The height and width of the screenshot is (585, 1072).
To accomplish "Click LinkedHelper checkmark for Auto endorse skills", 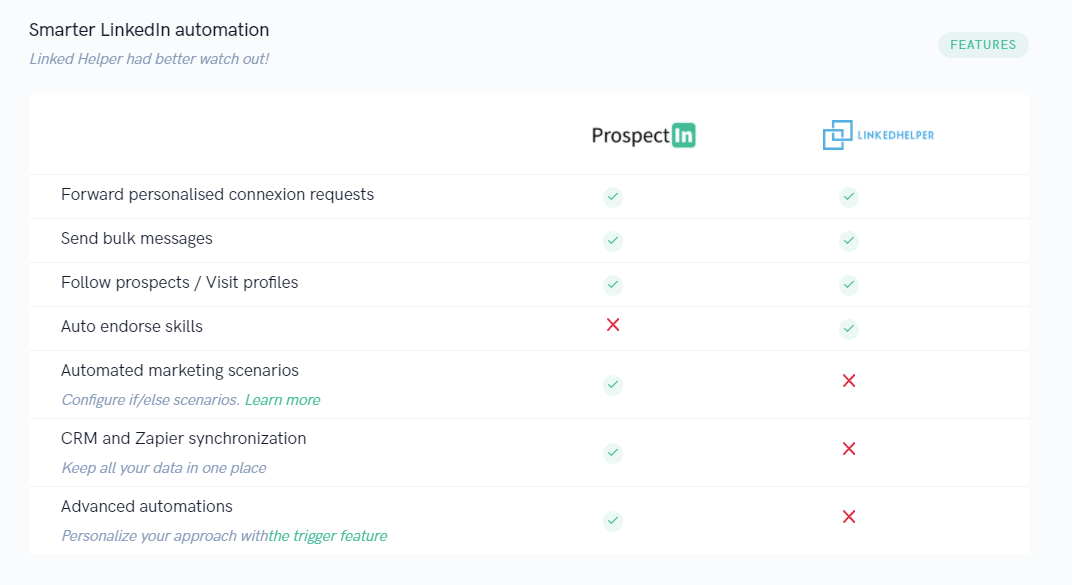I will [848, 329].
